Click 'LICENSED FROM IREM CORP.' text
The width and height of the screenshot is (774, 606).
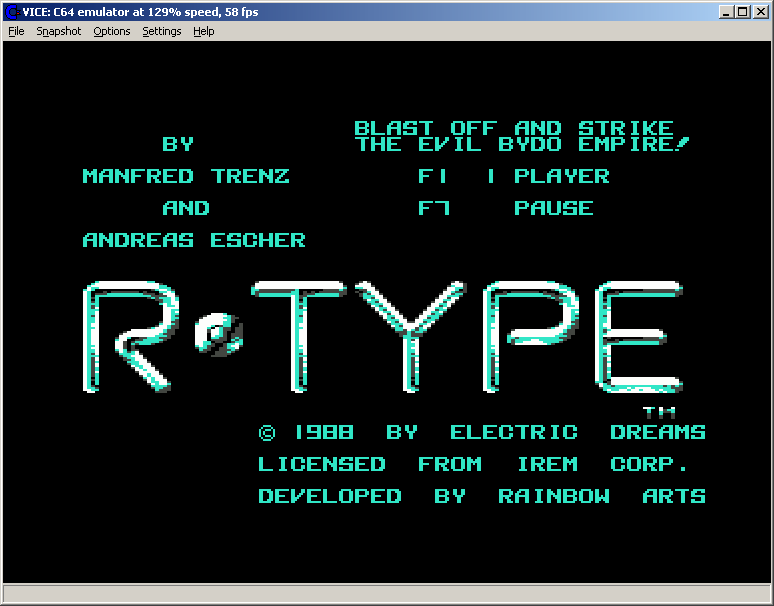(473, 464)
